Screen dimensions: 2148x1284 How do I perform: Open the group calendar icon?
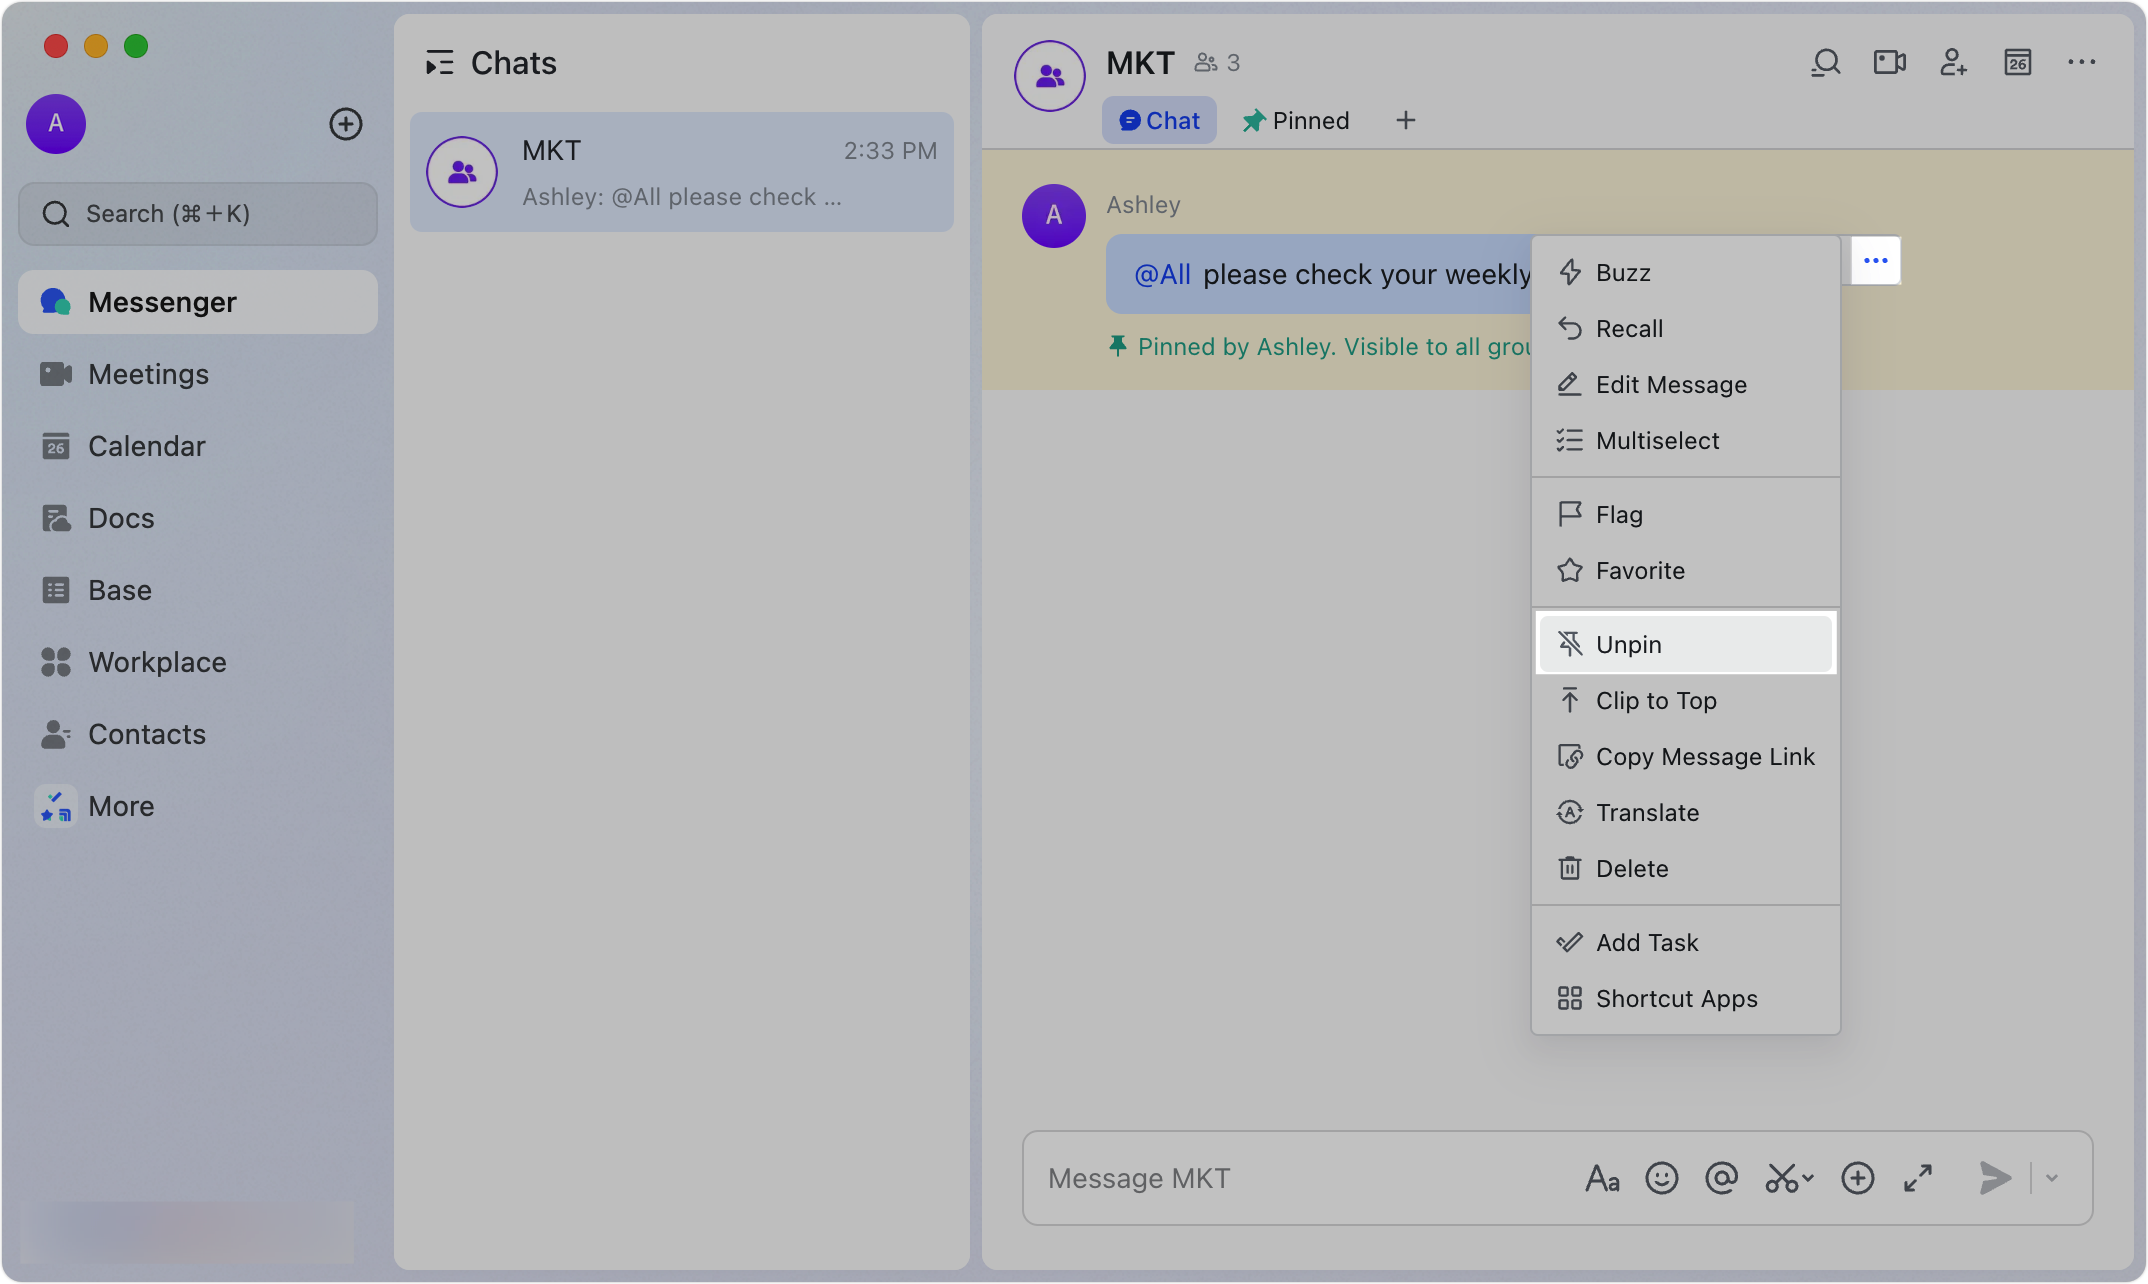coord(2017,62)
